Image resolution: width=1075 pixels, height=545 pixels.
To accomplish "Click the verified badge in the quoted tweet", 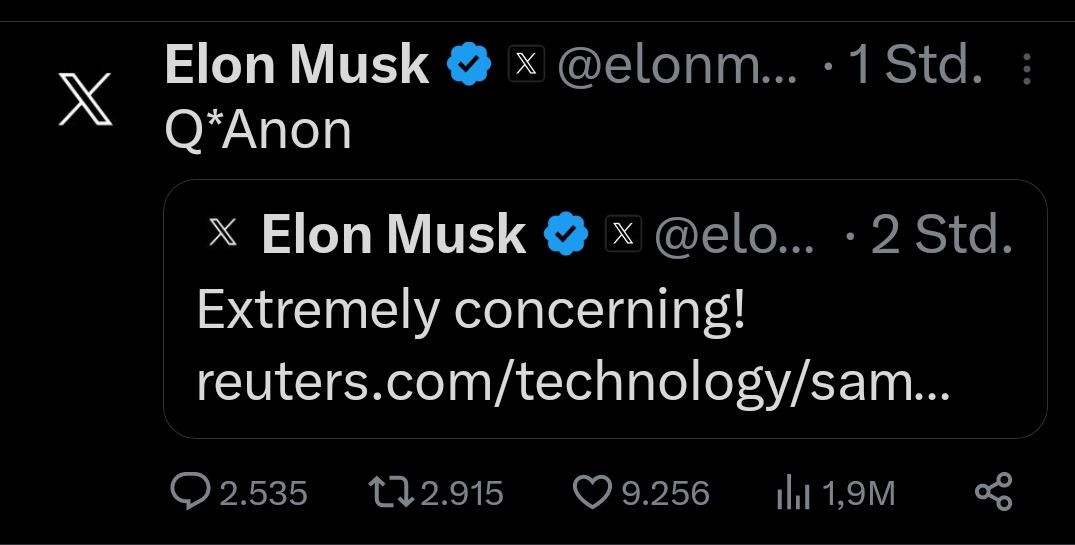I will click(x=566, y=234).
